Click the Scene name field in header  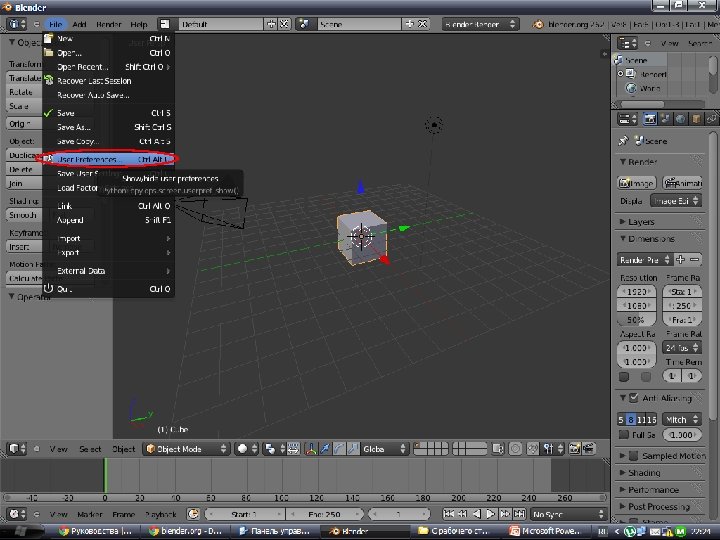coord(359,24)
